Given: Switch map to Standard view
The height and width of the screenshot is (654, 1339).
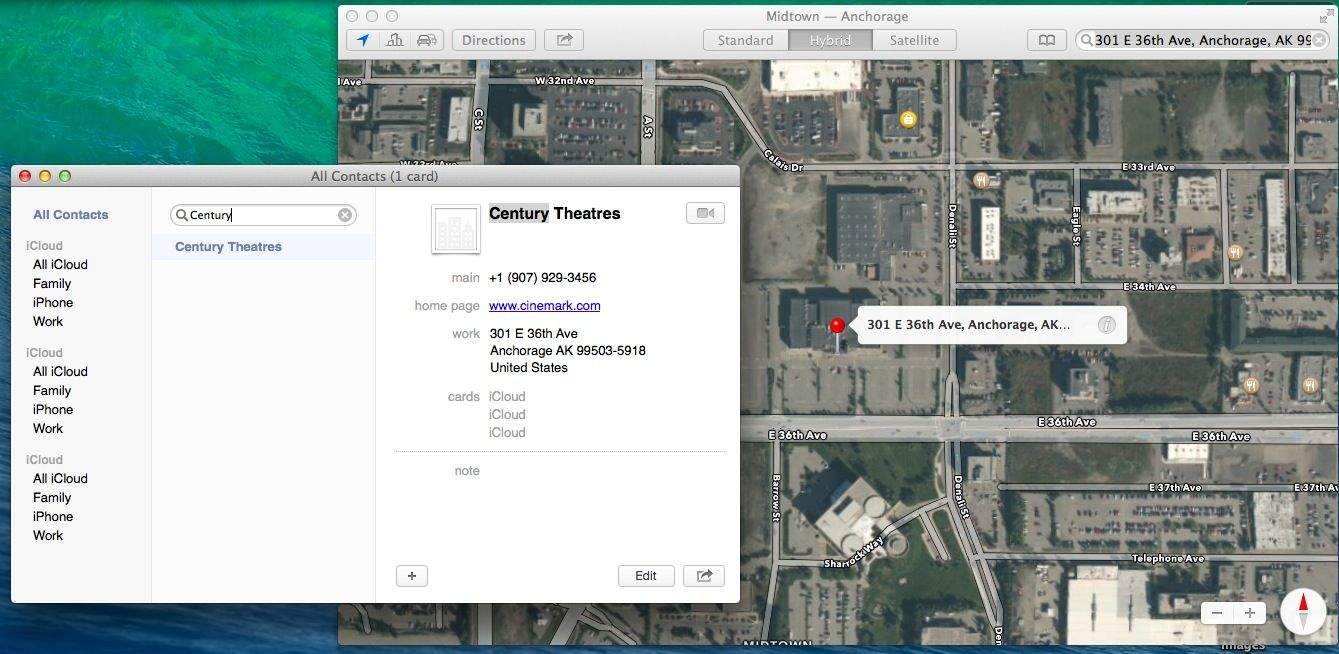Looking at the screenshot, I should tap(745, 40).
